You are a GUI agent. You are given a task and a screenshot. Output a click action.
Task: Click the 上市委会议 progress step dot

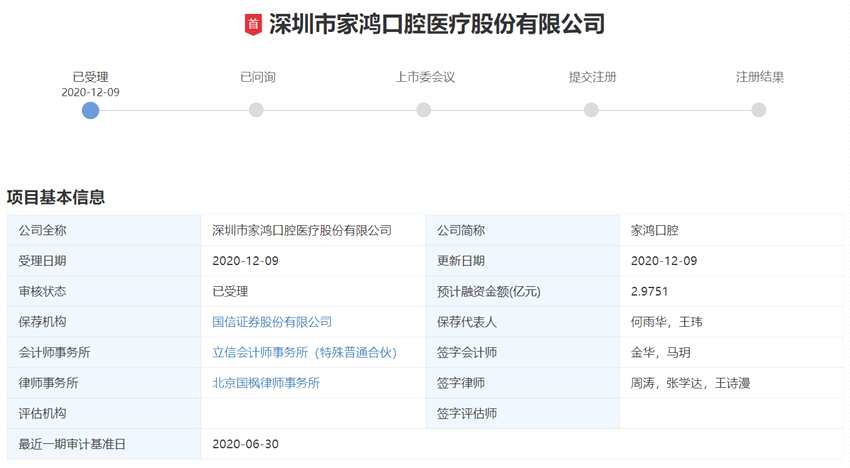[424, 110]
